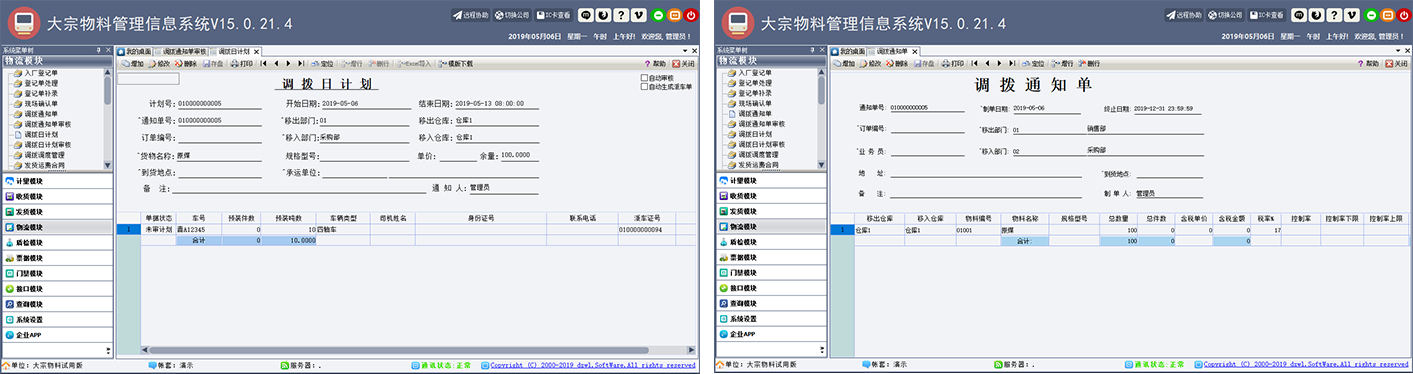
Task: Select 现场确认单 in right window tree
Action: point(756,103)
